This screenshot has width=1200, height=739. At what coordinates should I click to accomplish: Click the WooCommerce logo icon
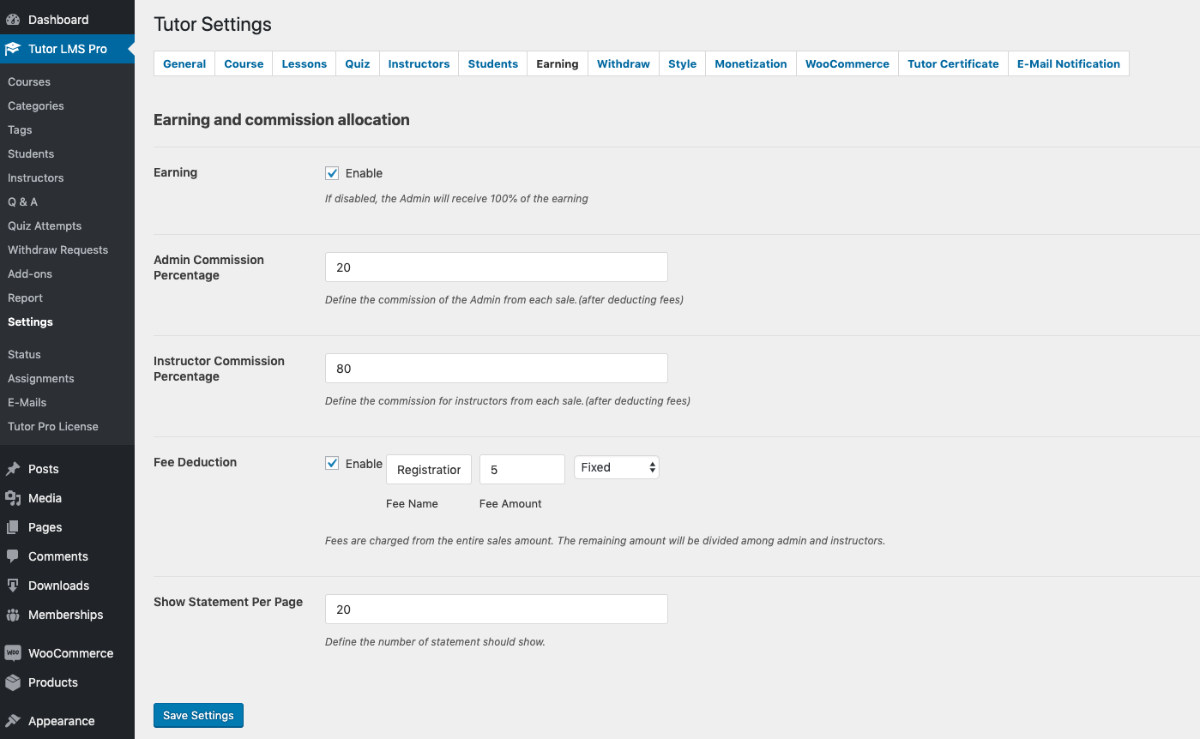pos(12,653)
